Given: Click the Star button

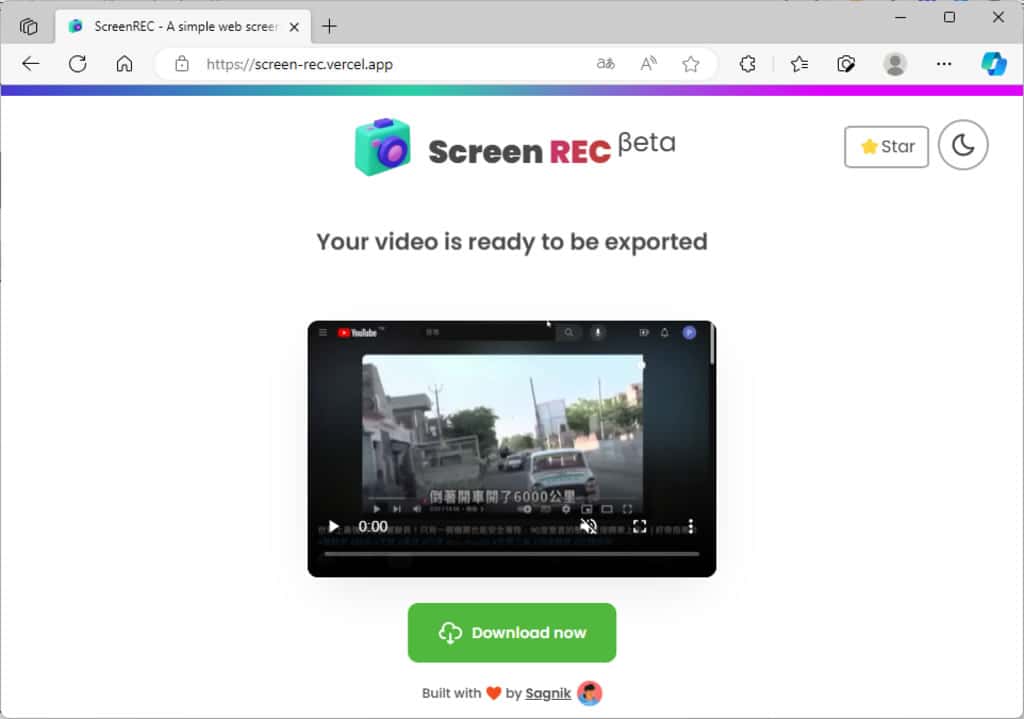Looking at the screenshot, I should (886, 146).
